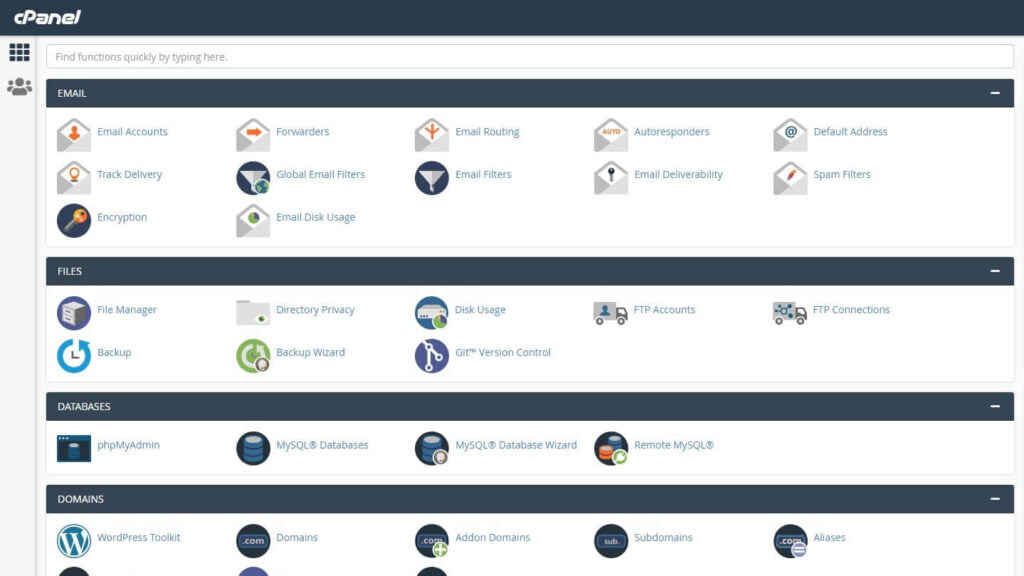Click the Global Email Filters icon

(x=253, y=177)
